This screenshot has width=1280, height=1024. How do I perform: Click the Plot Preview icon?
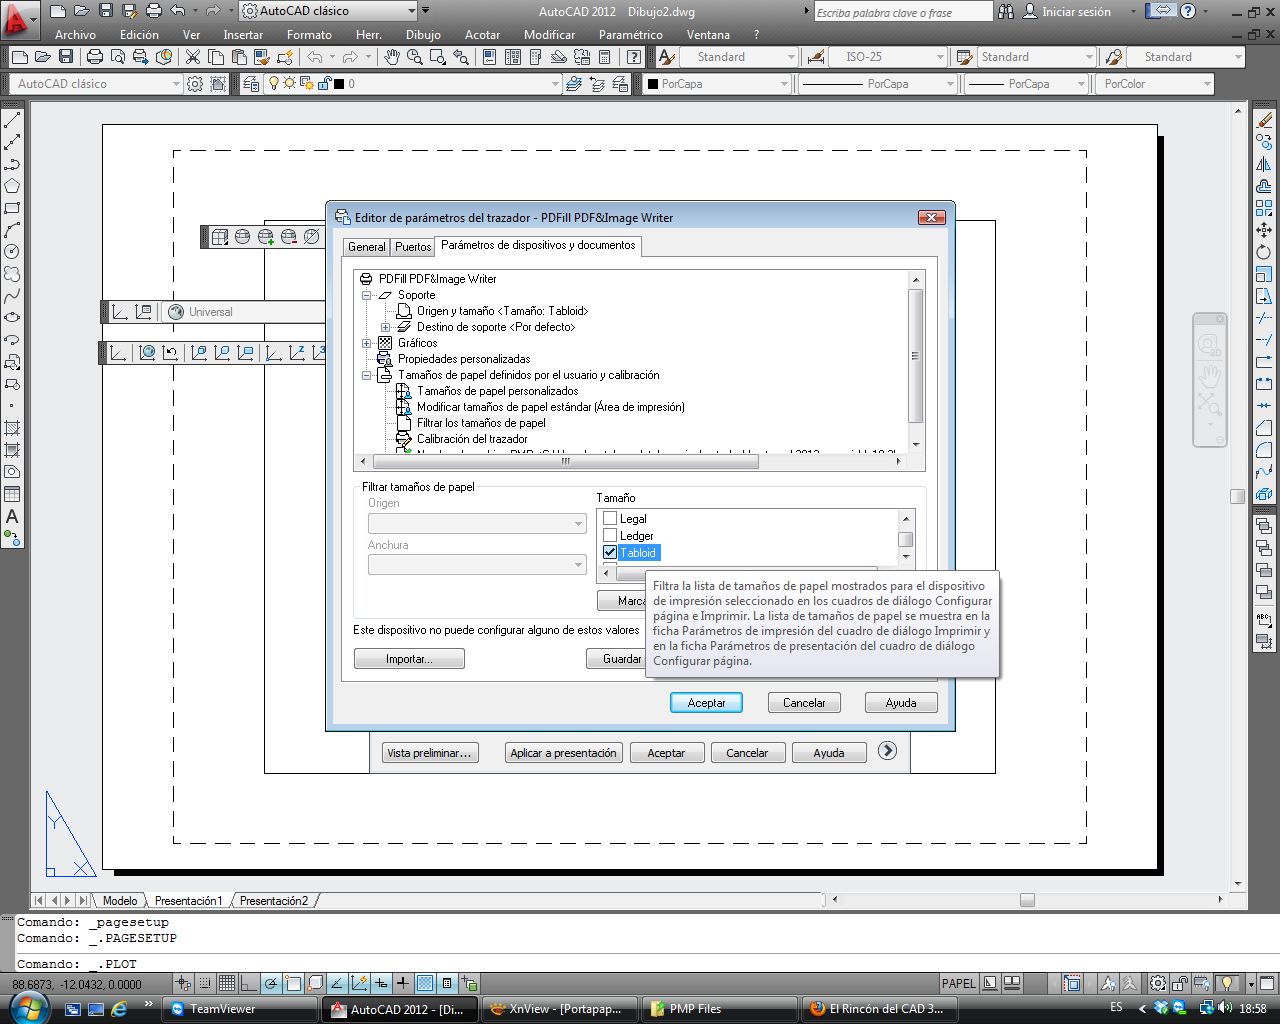[x=118, y=57]
